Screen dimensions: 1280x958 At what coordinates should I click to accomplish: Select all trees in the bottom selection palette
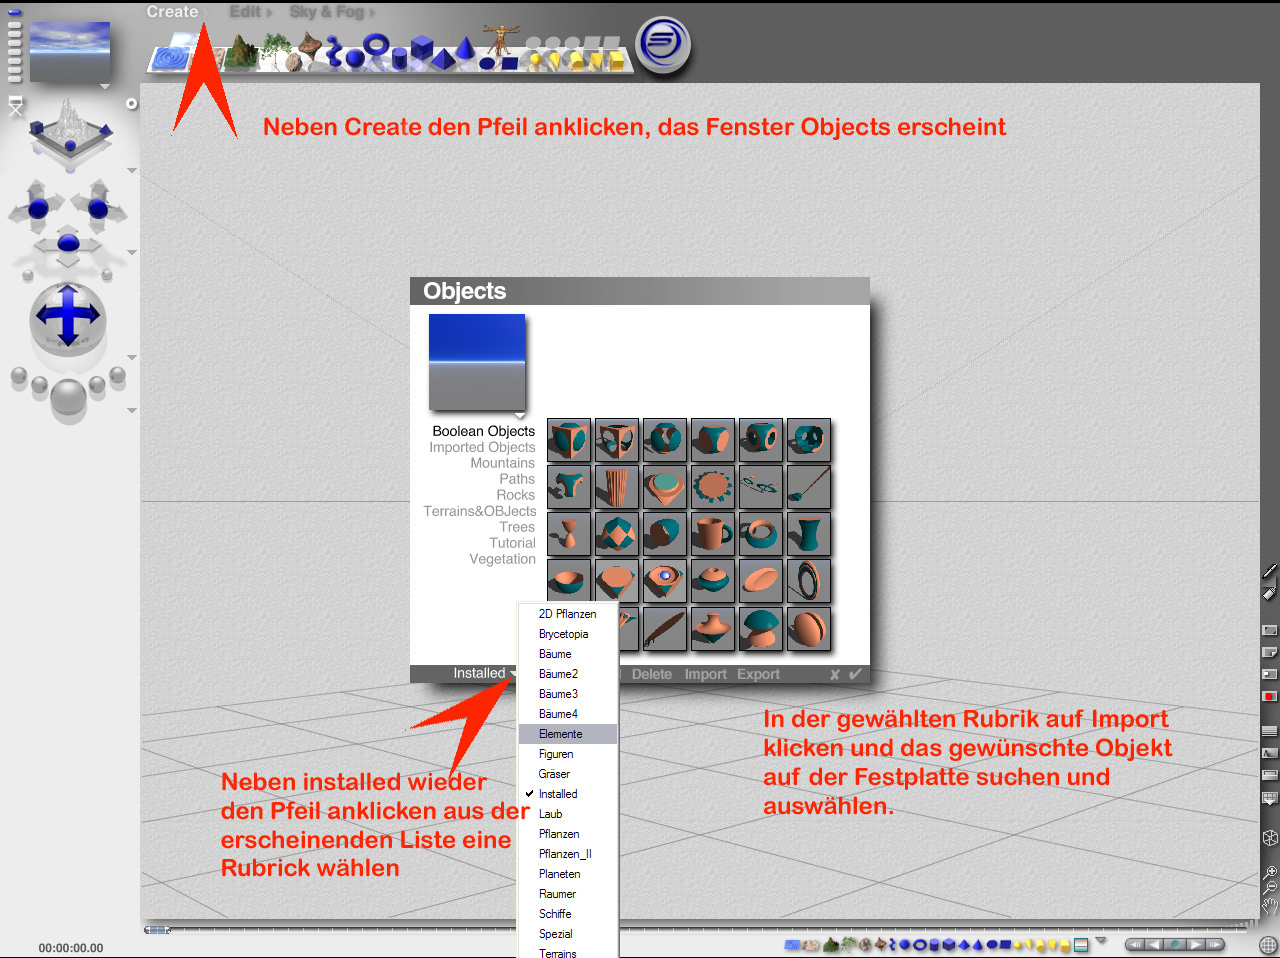pos(848,944)
